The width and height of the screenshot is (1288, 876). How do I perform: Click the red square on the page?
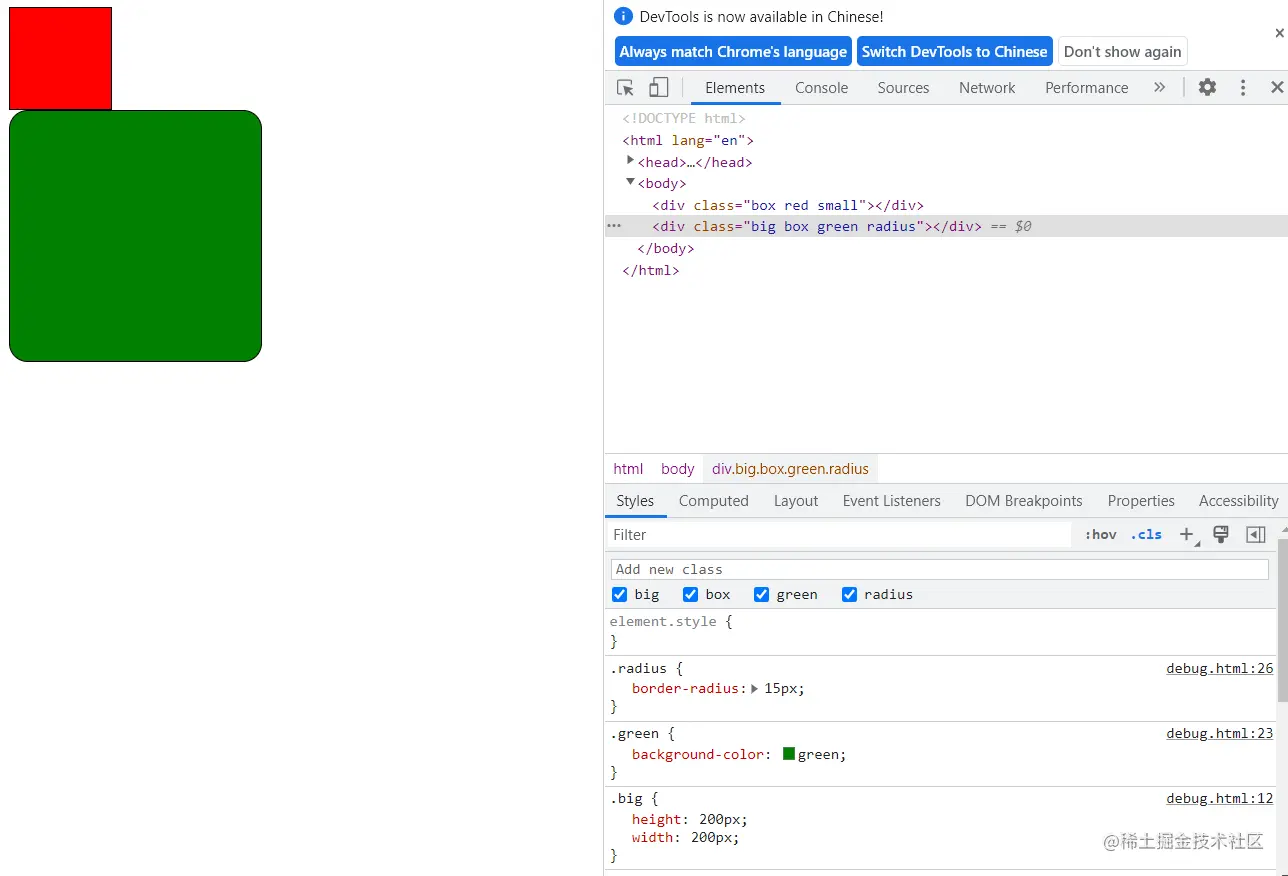pos(60,58)
